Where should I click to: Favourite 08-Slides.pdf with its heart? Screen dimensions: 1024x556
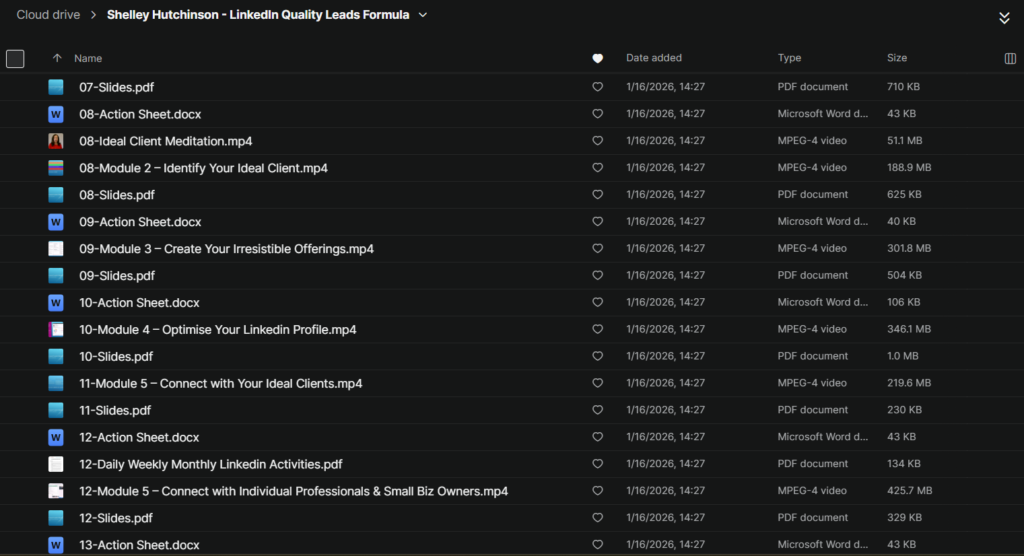(598, 195)
